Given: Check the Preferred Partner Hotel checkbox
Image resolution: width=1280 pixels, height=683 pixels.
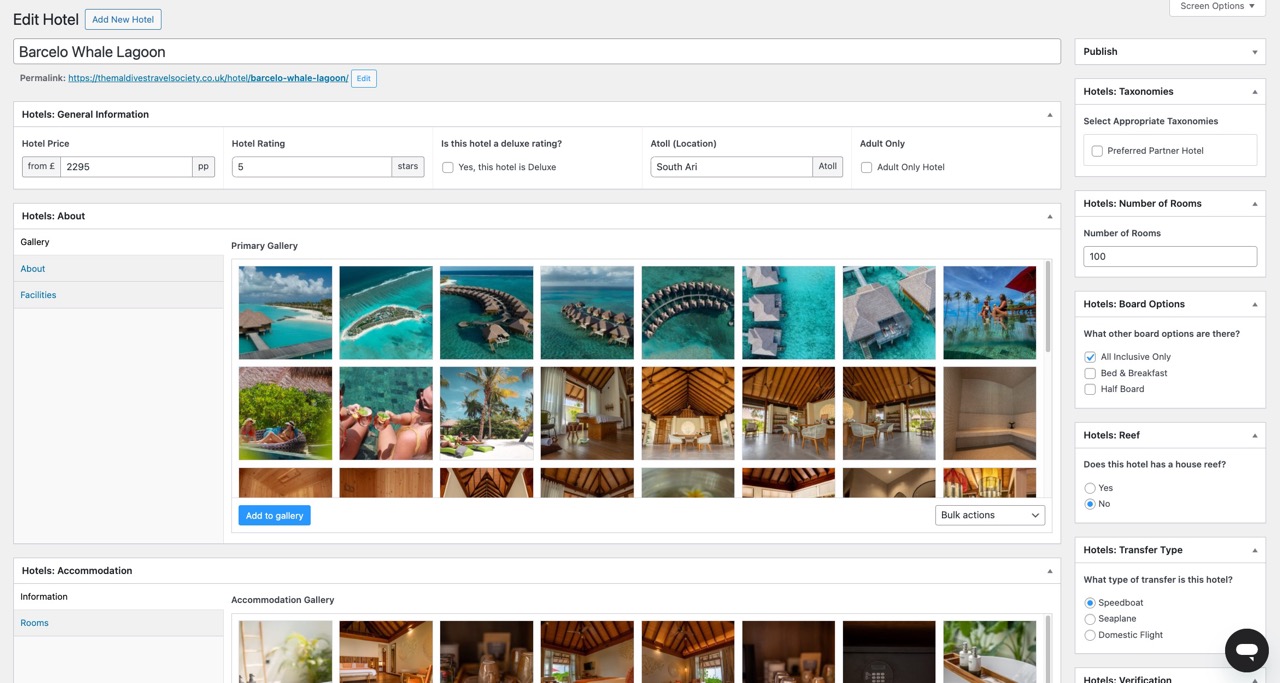Looking at the screenshot, I should (1097, 151).
